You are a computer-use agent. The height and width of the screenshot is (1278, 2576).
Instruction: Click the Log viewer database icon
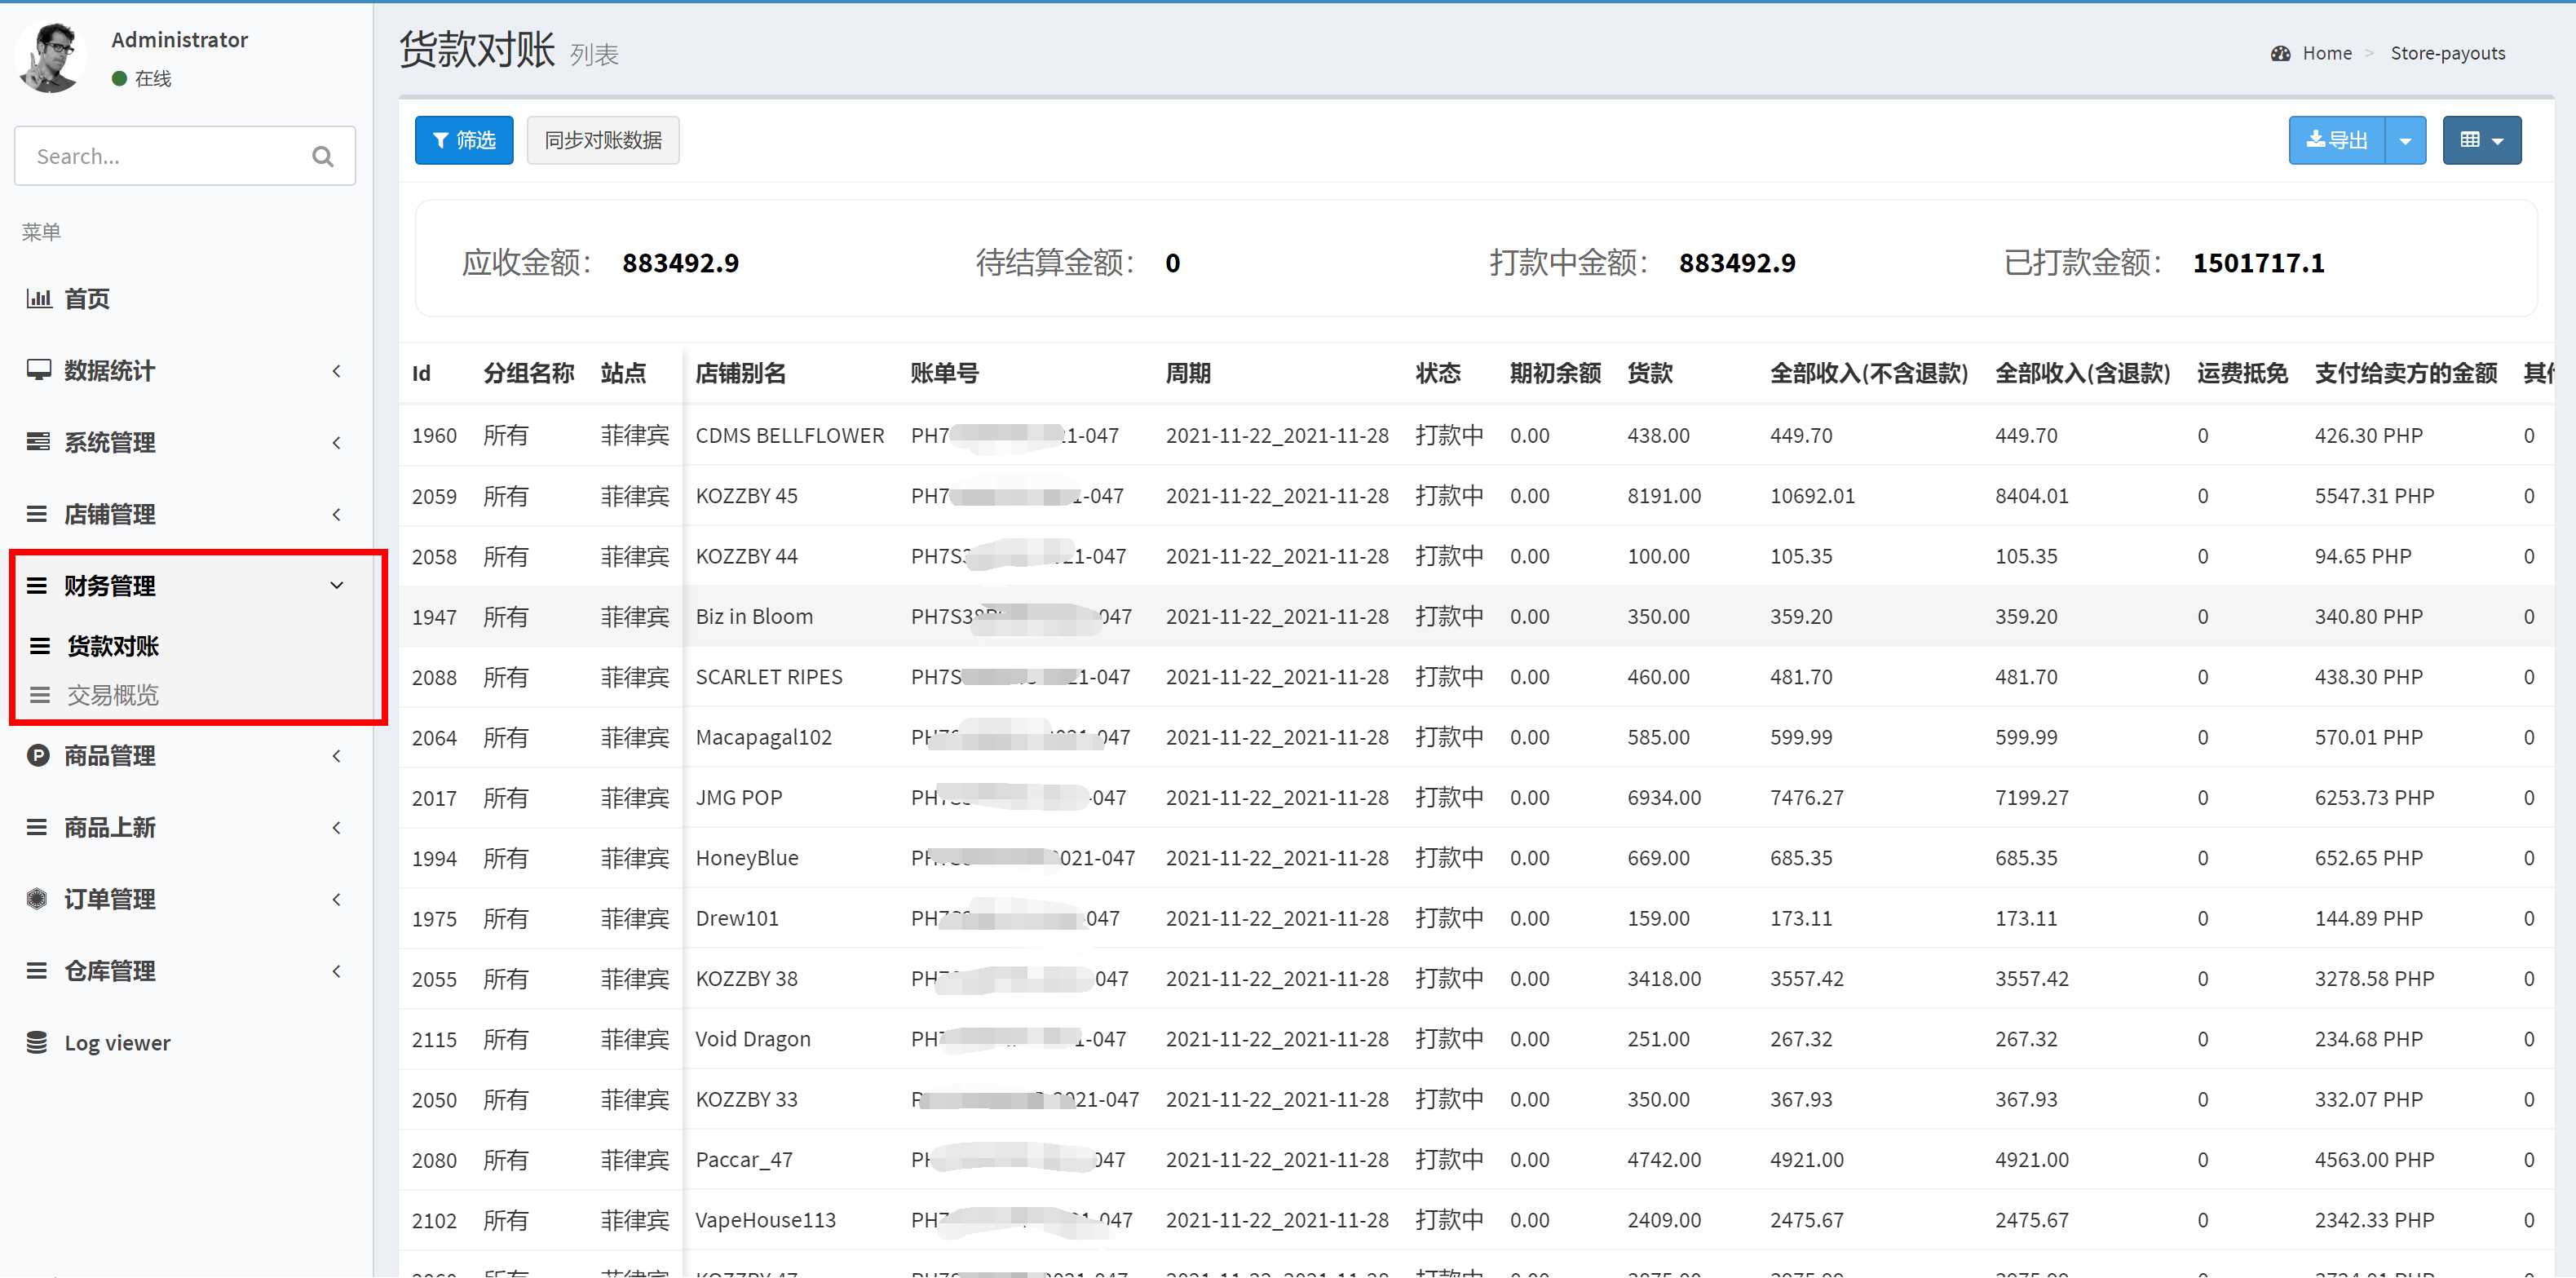tap(38, 1043)
